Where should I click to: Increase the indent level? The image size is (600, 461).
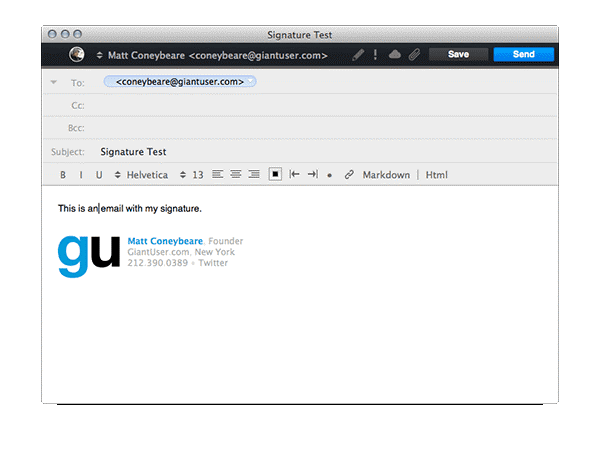tap(313, 174)
